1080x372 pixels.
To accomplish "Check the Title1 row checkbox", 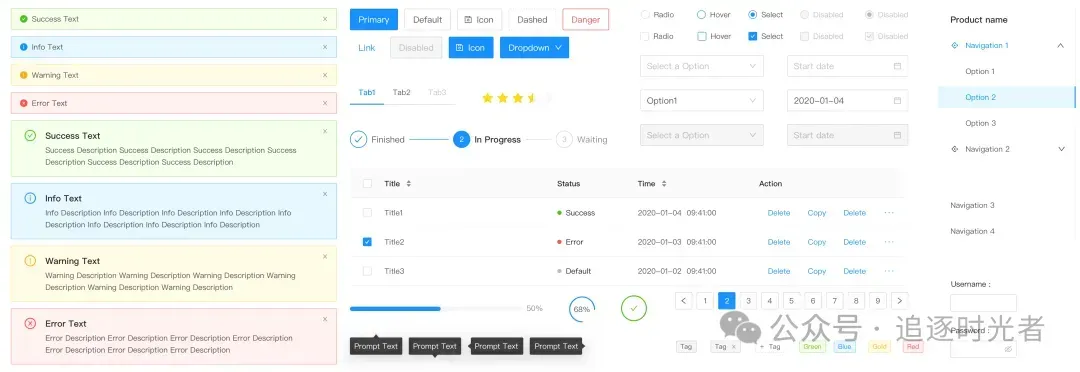I will point(367,213).
